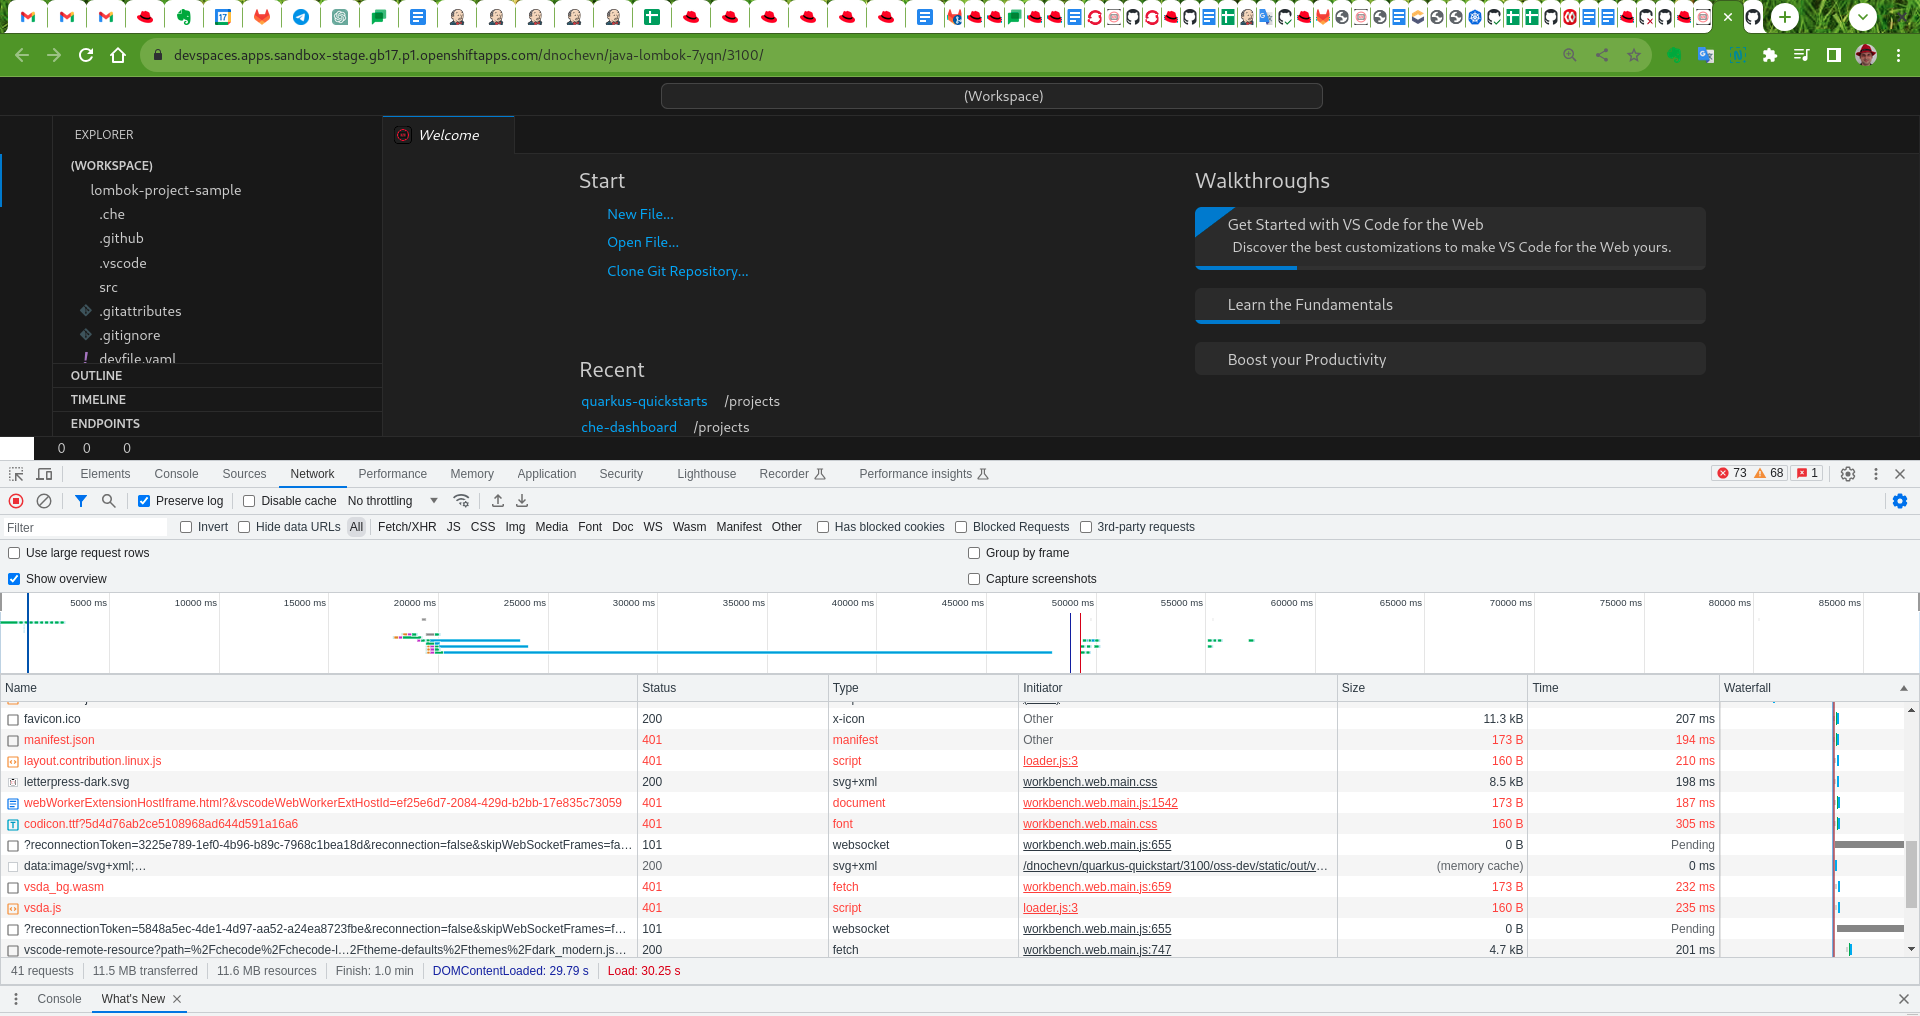Click the Import HAR file upload icon
Image resolution: width=1920 pixels, height=1016 pixels.
498,501
